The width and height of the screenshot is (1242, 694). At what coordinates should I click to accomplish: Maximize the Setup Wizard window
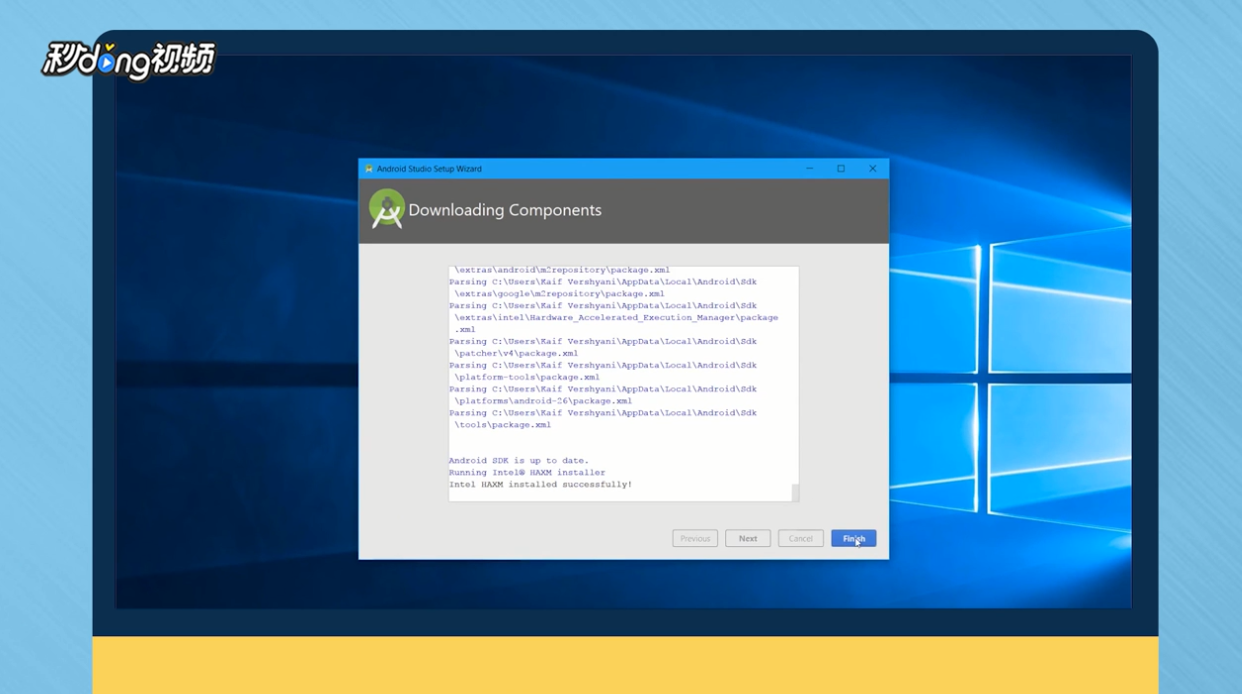(x=841, y=169)
